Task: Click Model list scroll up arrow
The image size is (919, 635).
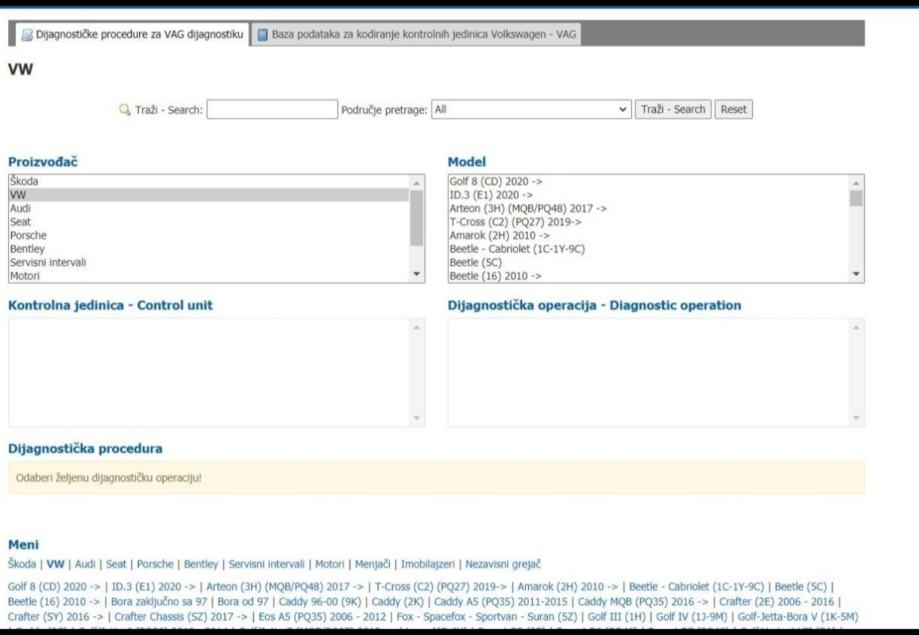Action: point(856,183)
